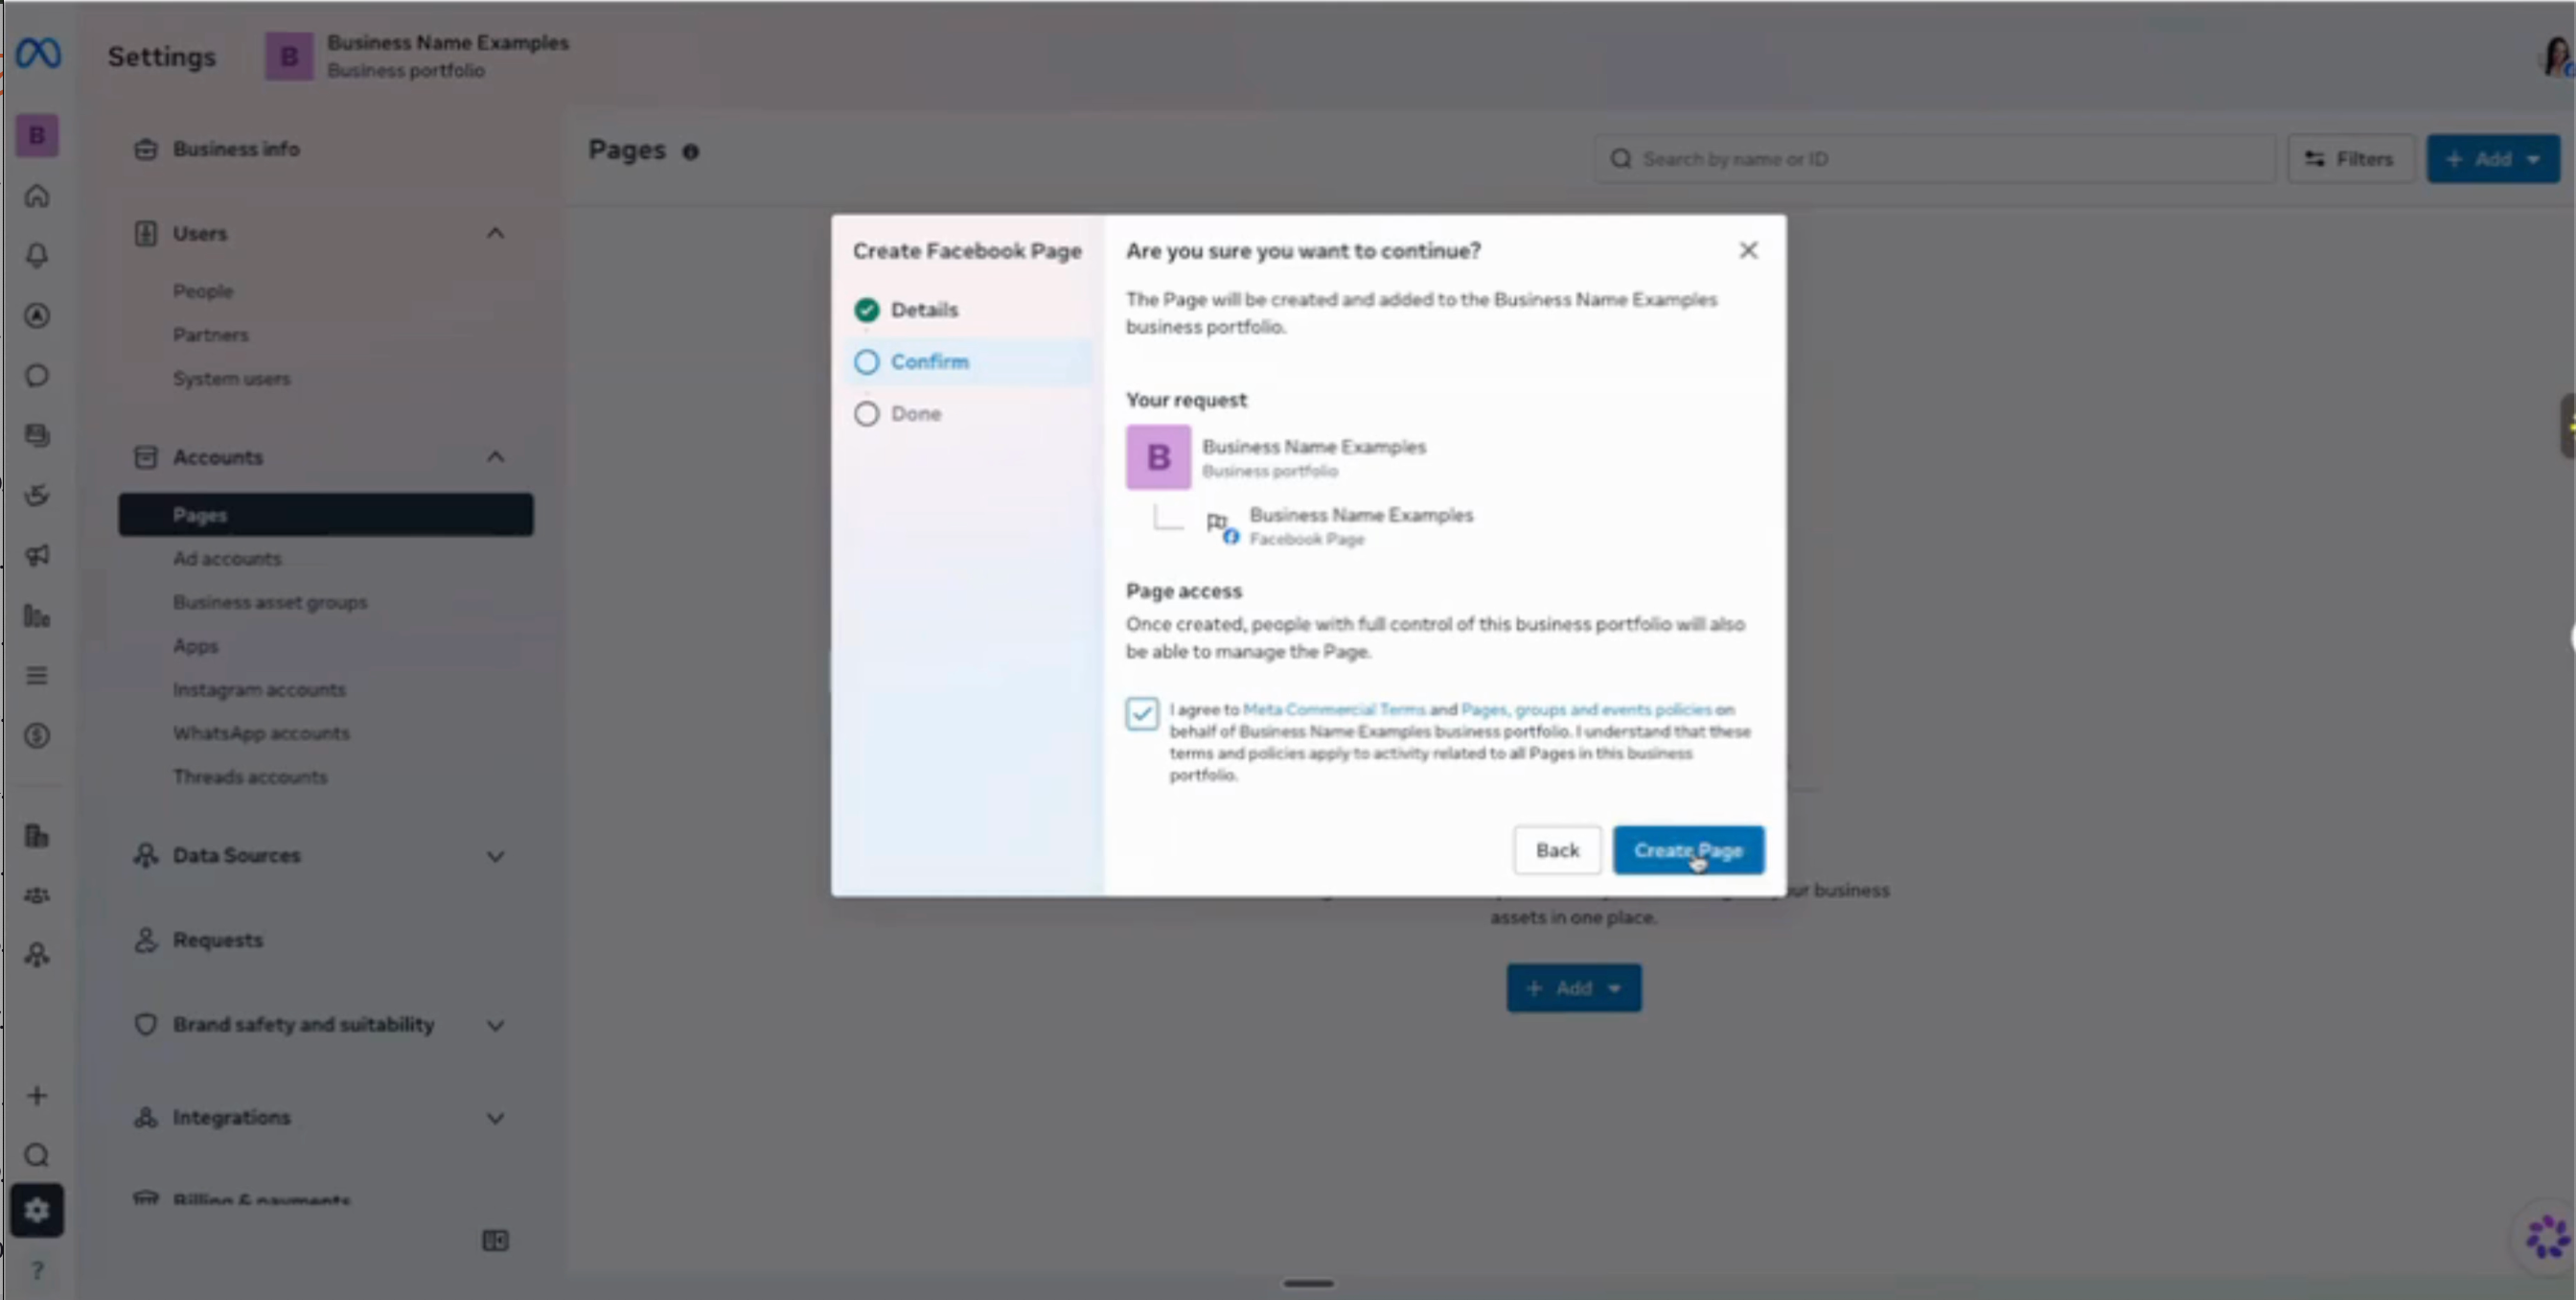
Task: Click the settings gear icon in rail
Action: point(37,1211)
